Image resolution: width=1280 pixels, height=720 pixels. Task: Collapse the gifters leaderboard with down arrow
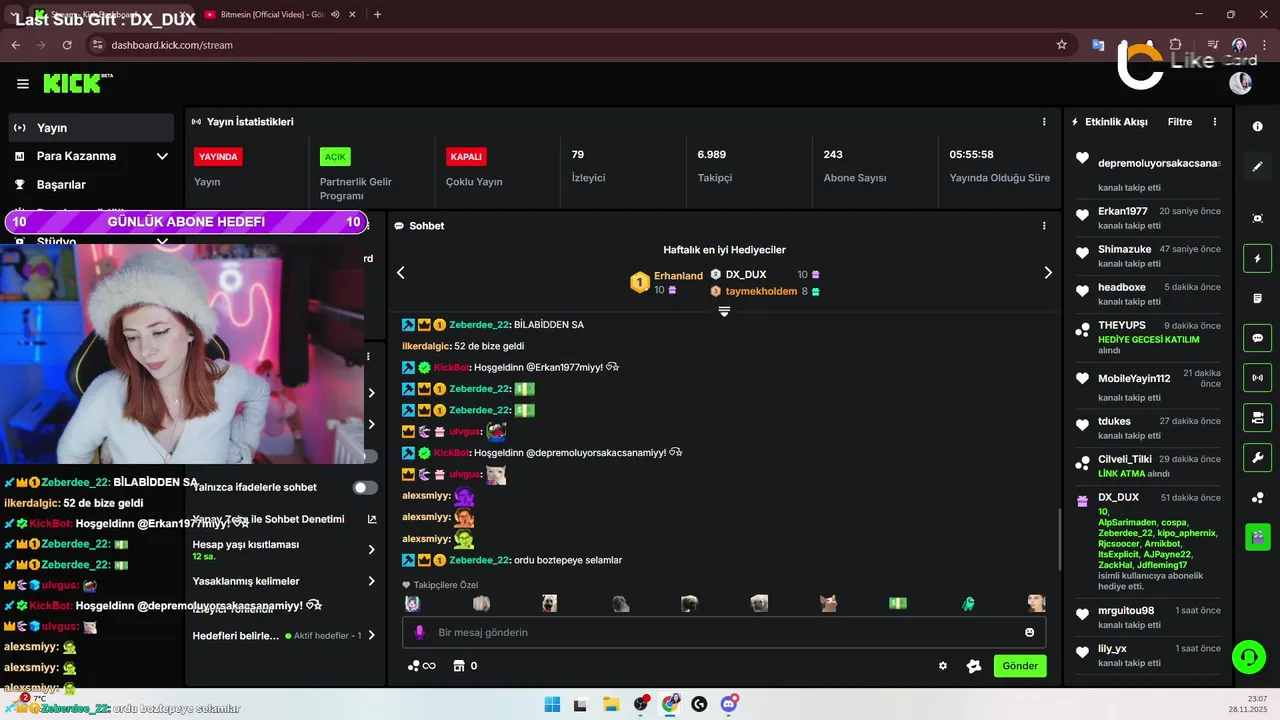click(724, 312)
